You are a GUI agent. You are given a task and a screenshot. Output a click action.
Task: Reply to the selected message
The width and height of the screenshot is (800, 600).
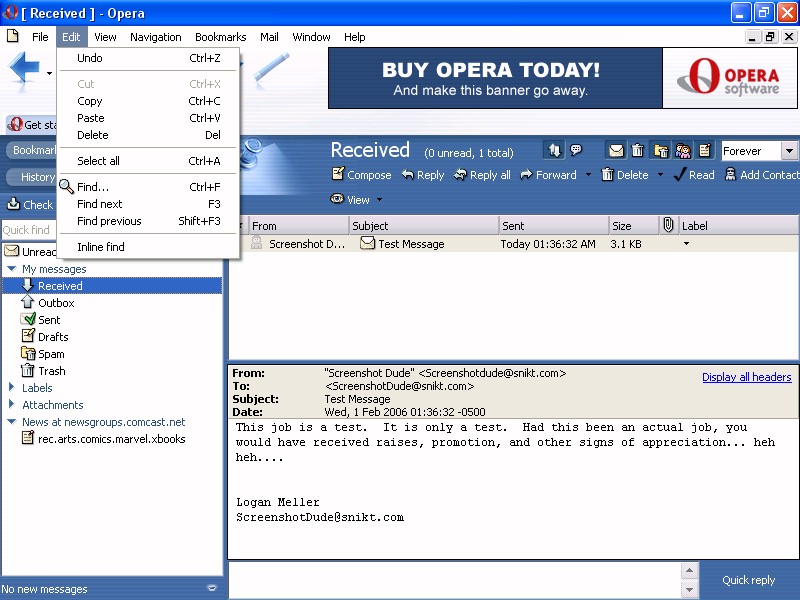click(423, 175)
